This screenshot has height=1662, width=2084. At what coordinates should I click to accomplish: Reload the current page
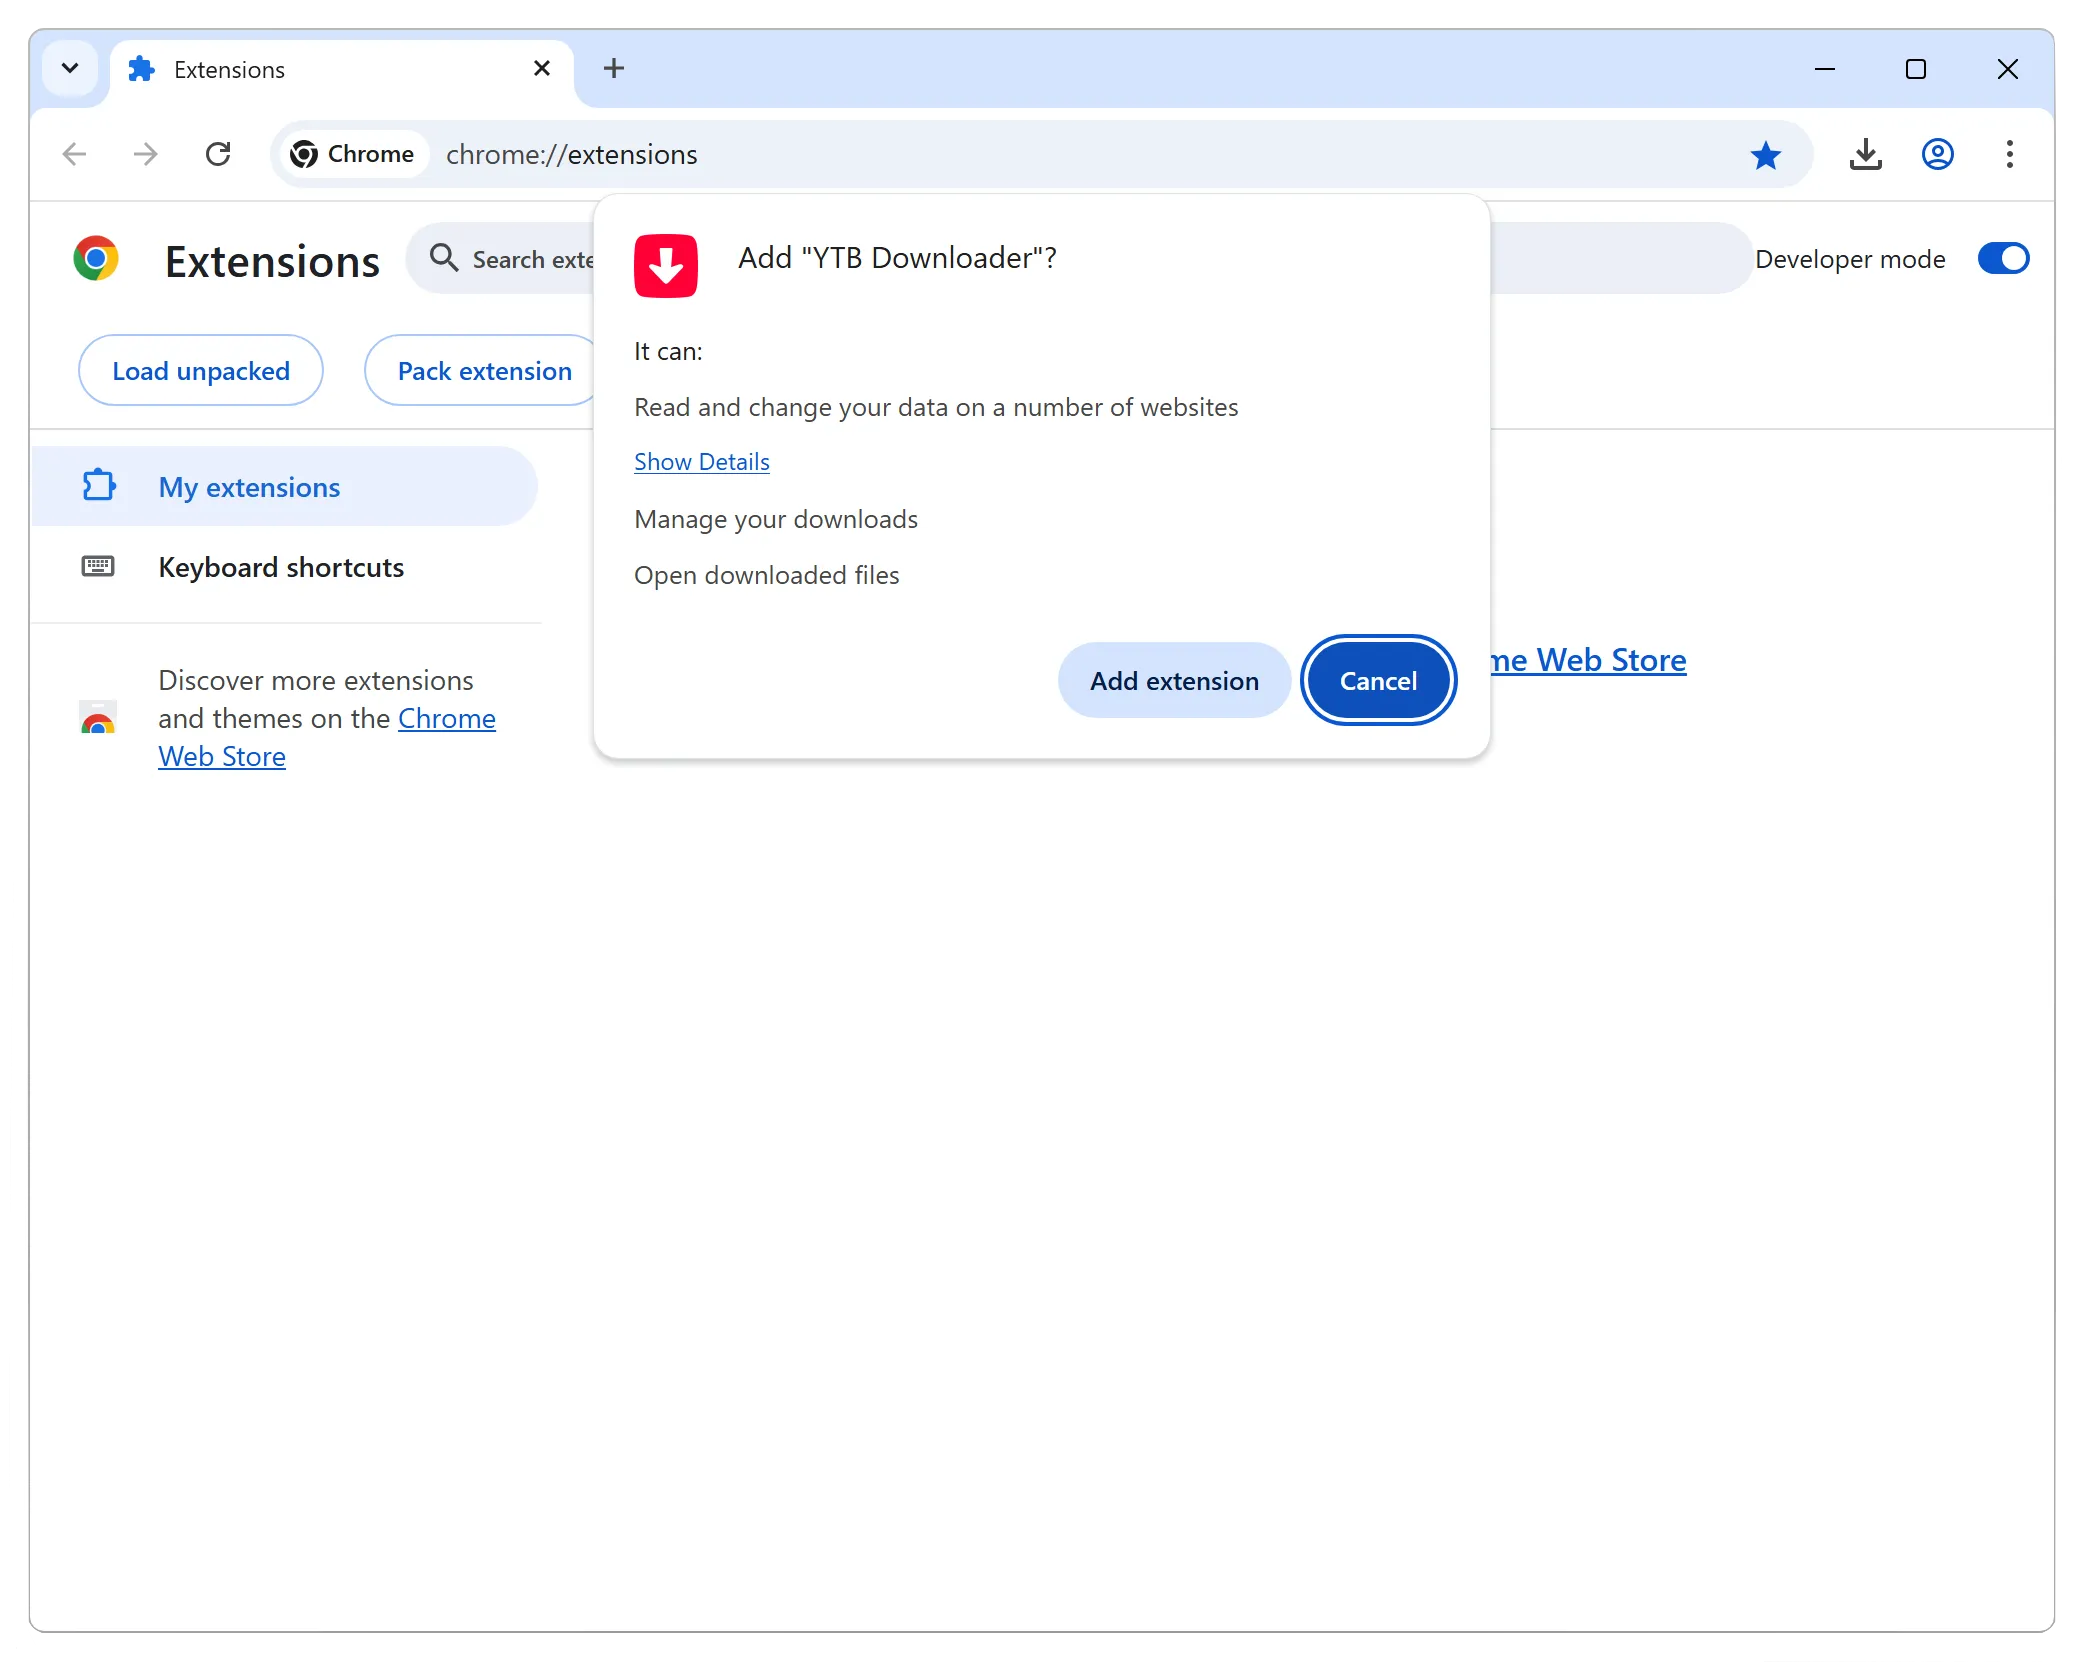(218, 154)
